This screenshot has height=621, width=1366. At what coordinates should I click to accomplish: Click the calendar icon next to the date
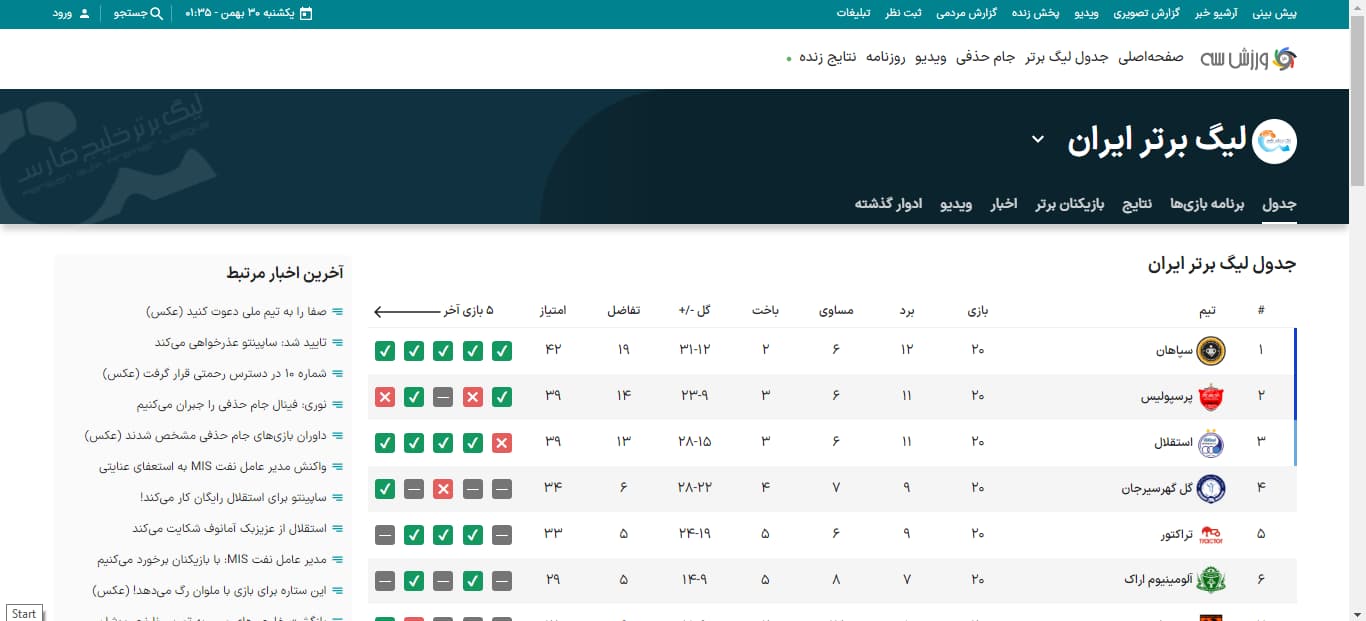click(306, 14)
